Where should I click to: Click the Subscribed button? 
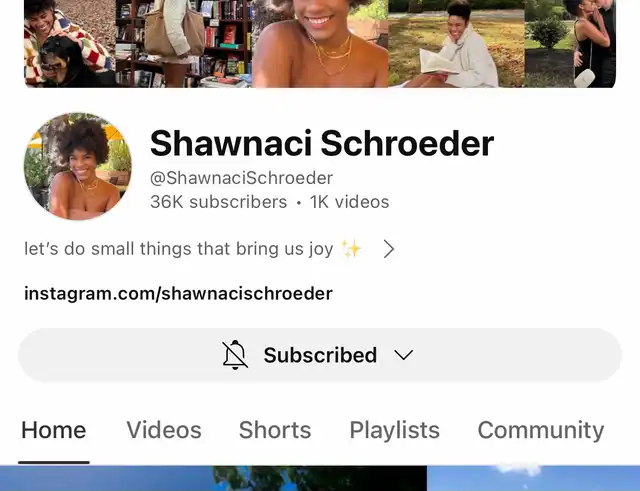[x=320, y=355]
